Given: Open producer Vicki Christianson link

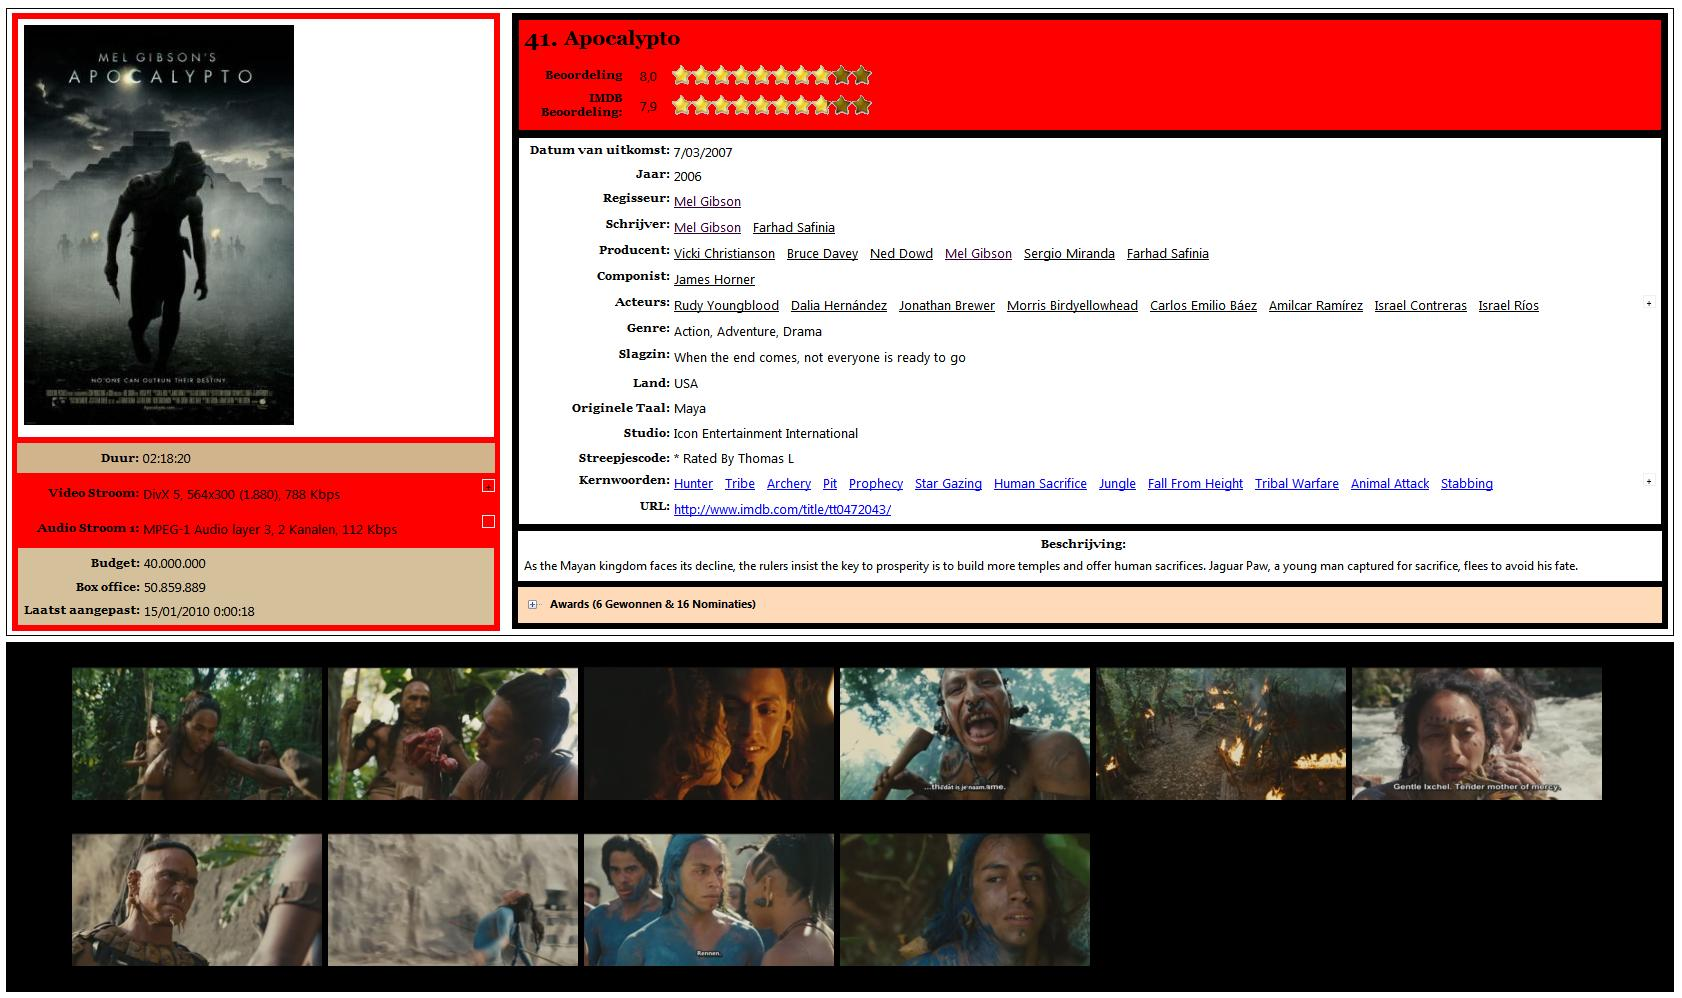Looking at the screenshot, I should [724, 253].
